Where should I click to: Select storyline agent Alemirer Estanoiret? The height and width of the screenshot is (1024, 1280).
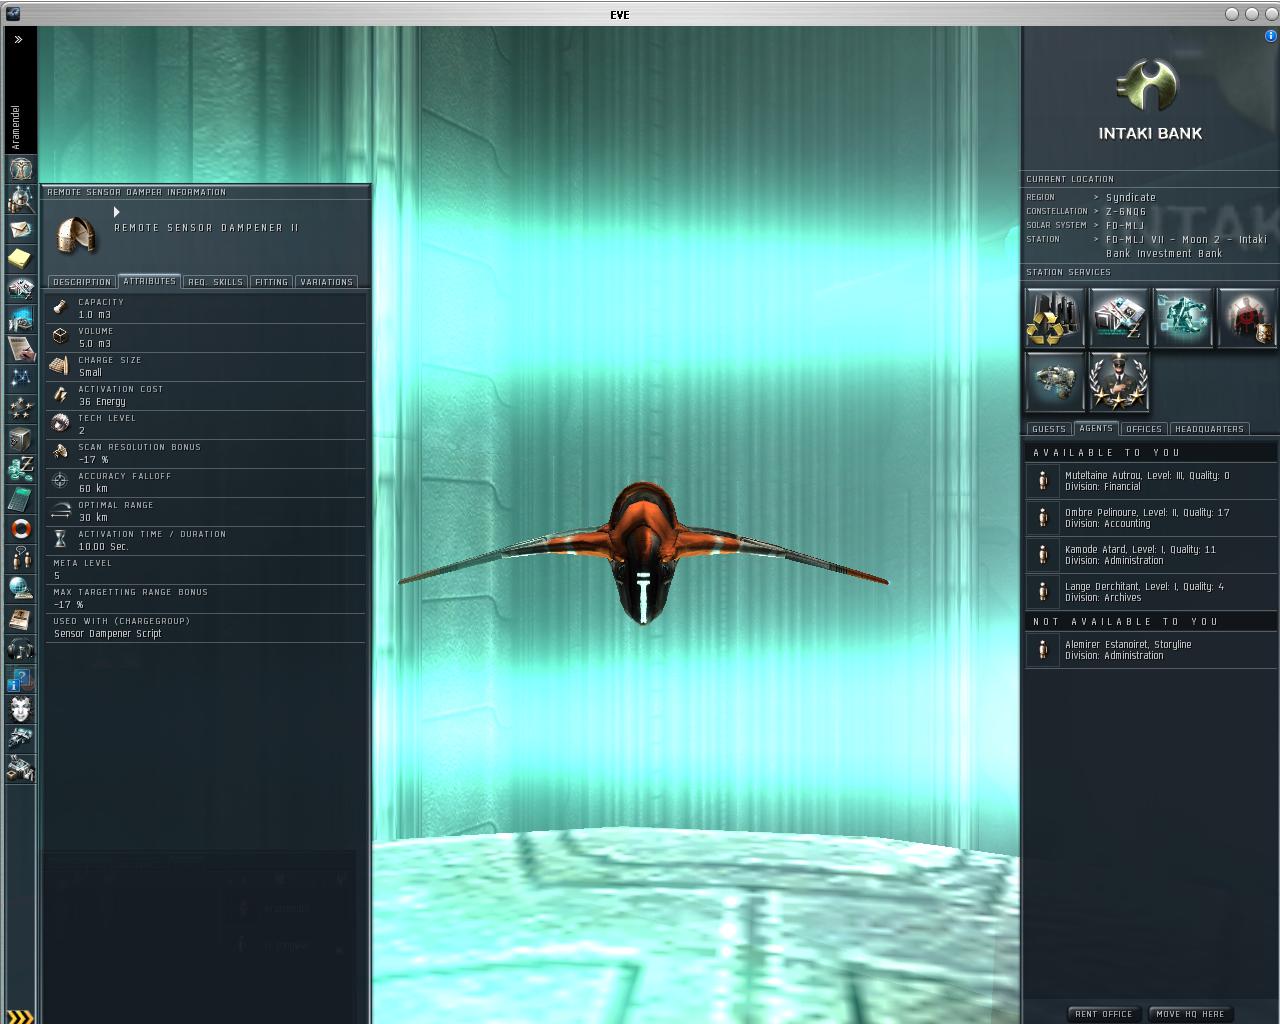point(1150,650)
